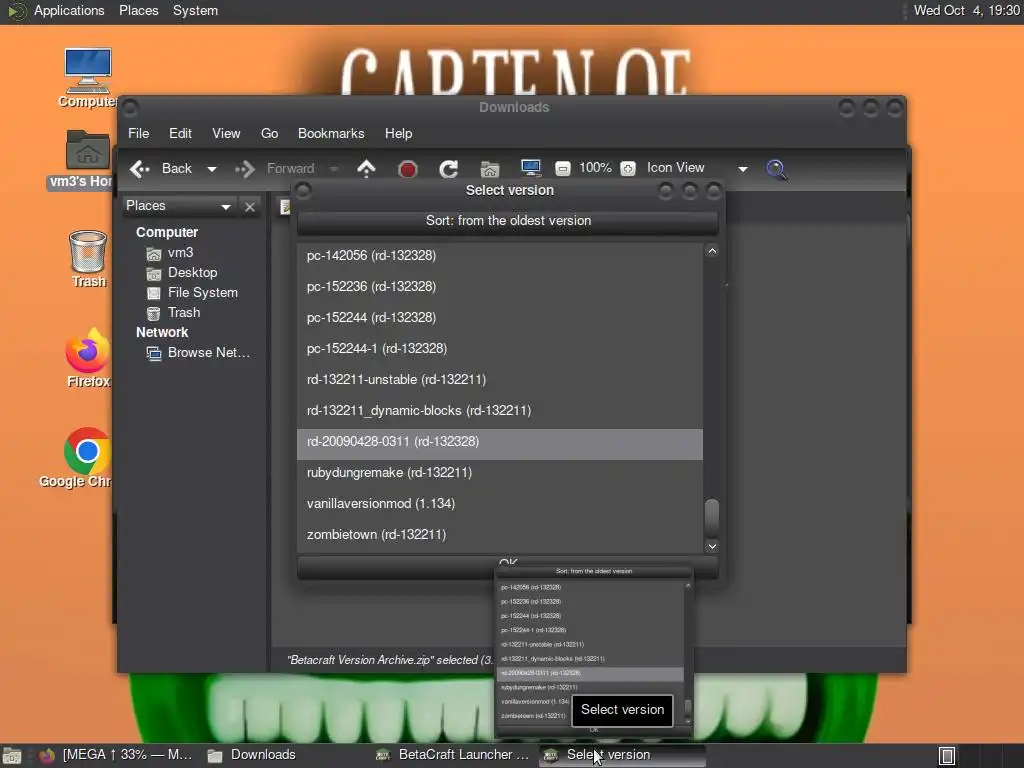Click scroll up arrow in version list

(x=712, y=251)
